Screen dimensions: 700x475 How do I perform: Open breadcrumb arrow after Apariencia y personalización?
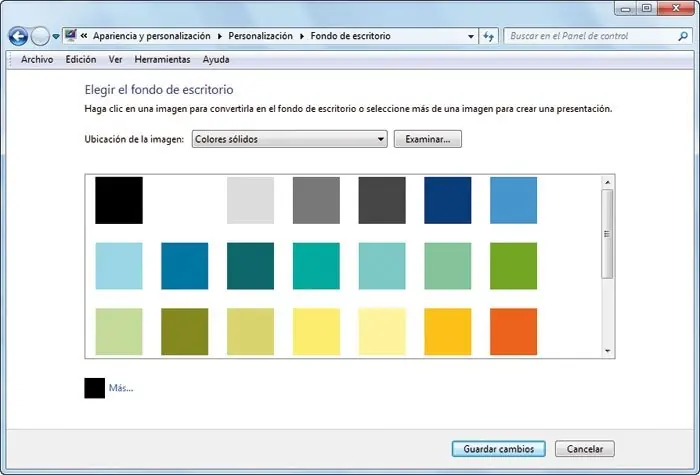click(220, 36)
